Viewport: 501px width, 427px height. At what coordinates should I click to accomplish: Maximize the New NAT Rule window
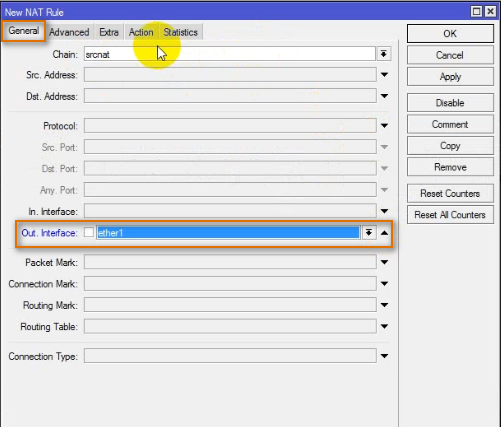(x=476, y=12)
